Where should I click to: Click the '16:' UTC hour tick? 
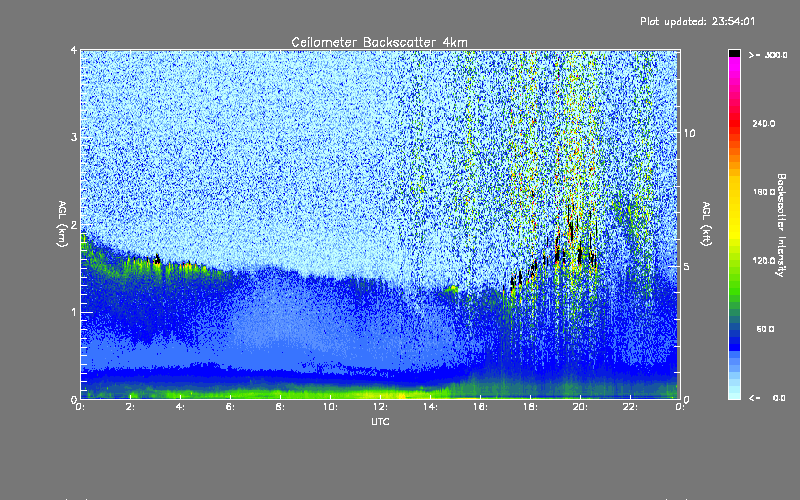(x=480, y=407)
